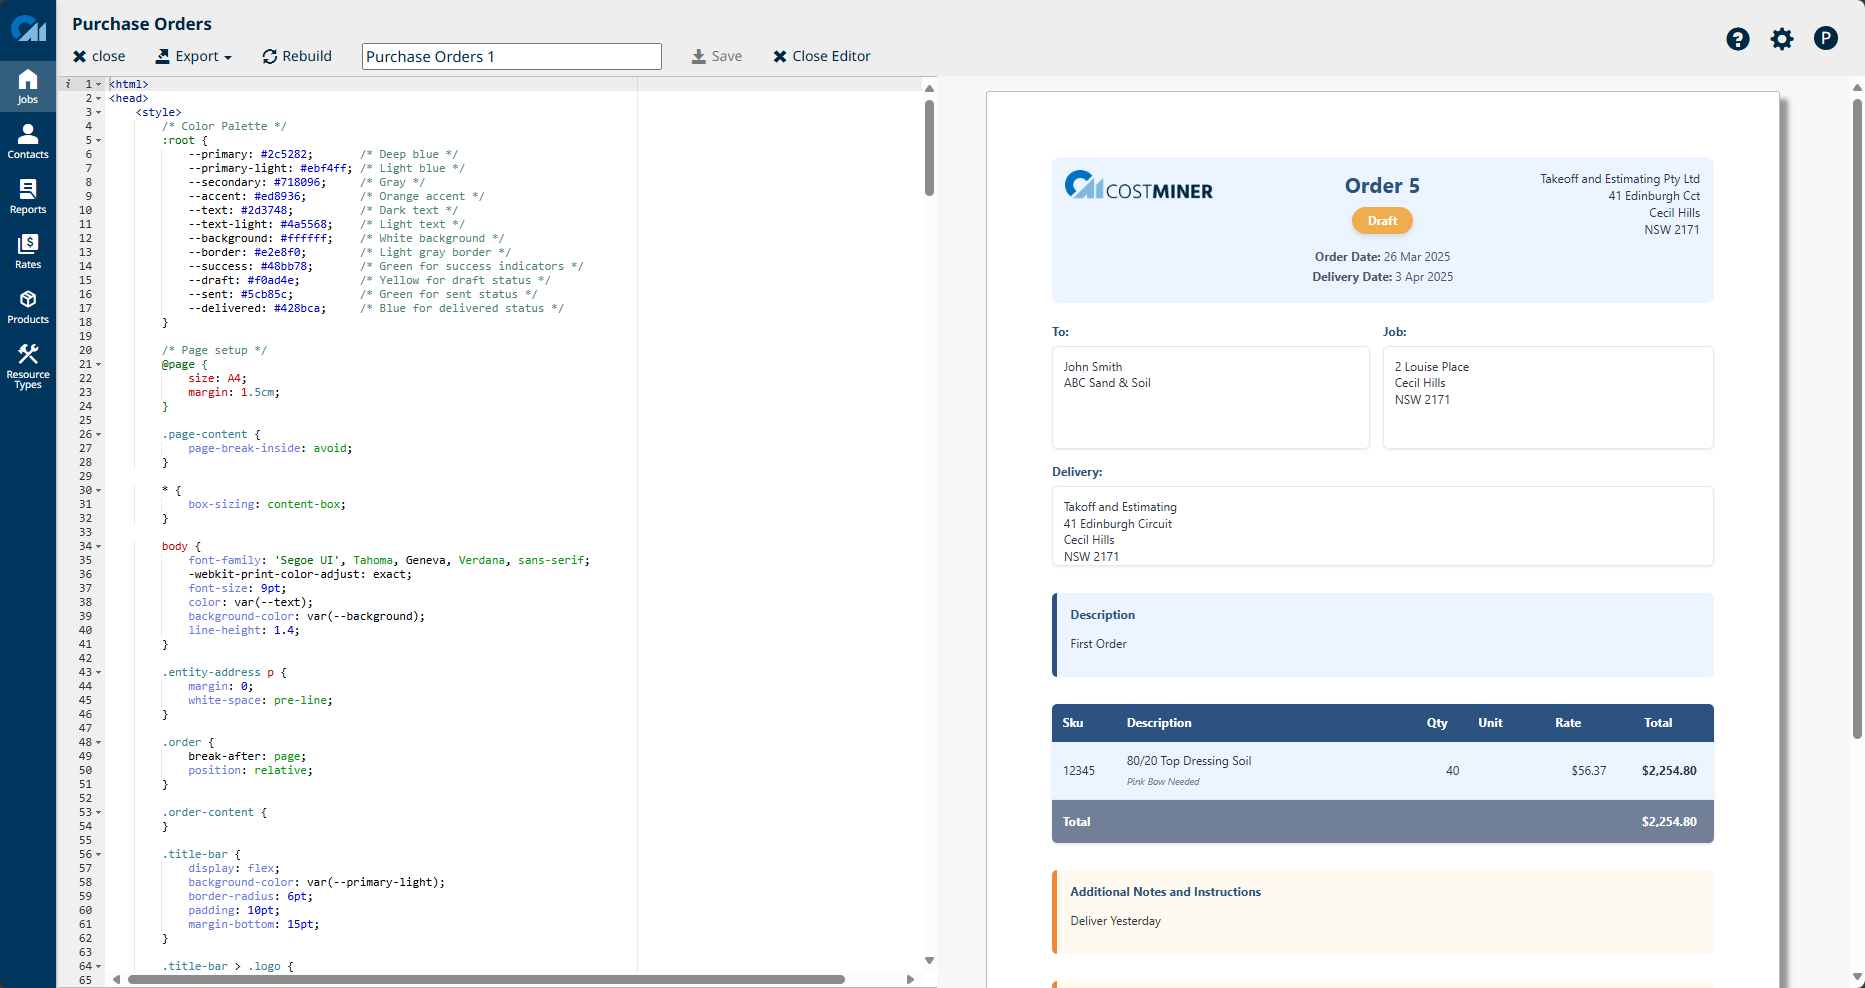Viewport: 1865px width, 988px height.
Task: Click the First Order description text
Action: 1098,644
